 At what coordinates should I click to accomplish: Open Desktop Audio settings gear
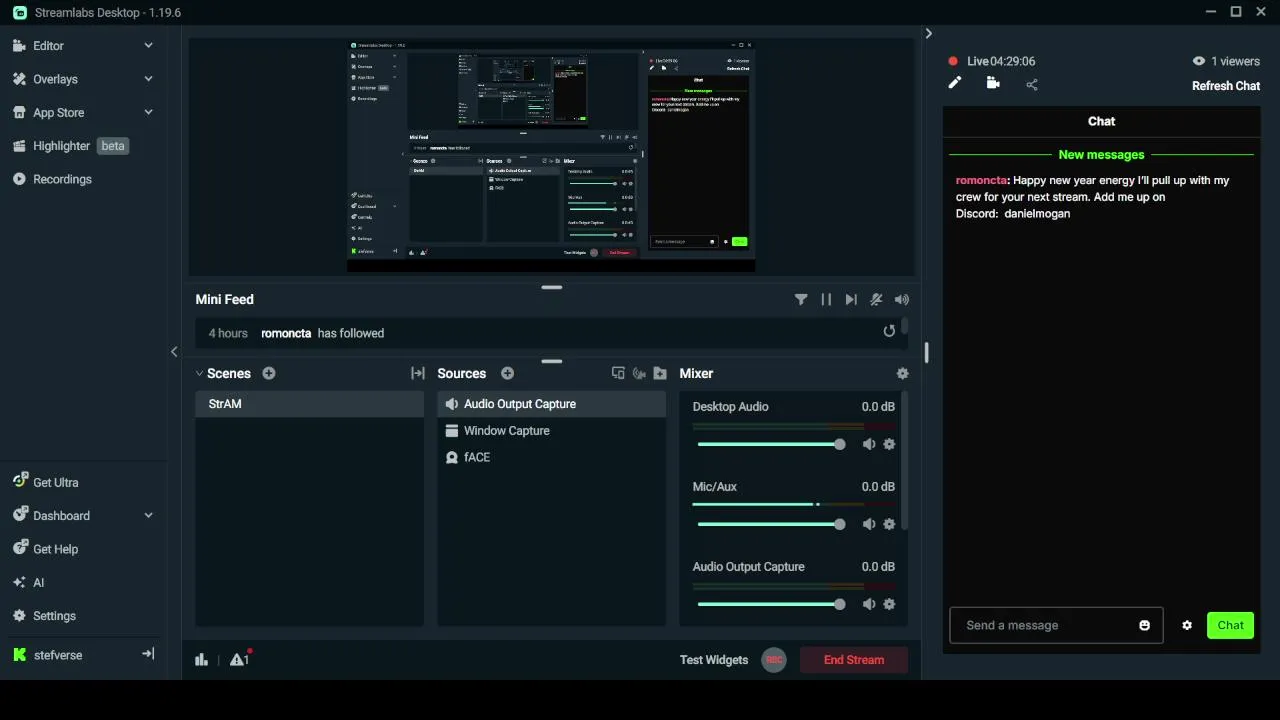pyautogui.click(x=889, y=444)
